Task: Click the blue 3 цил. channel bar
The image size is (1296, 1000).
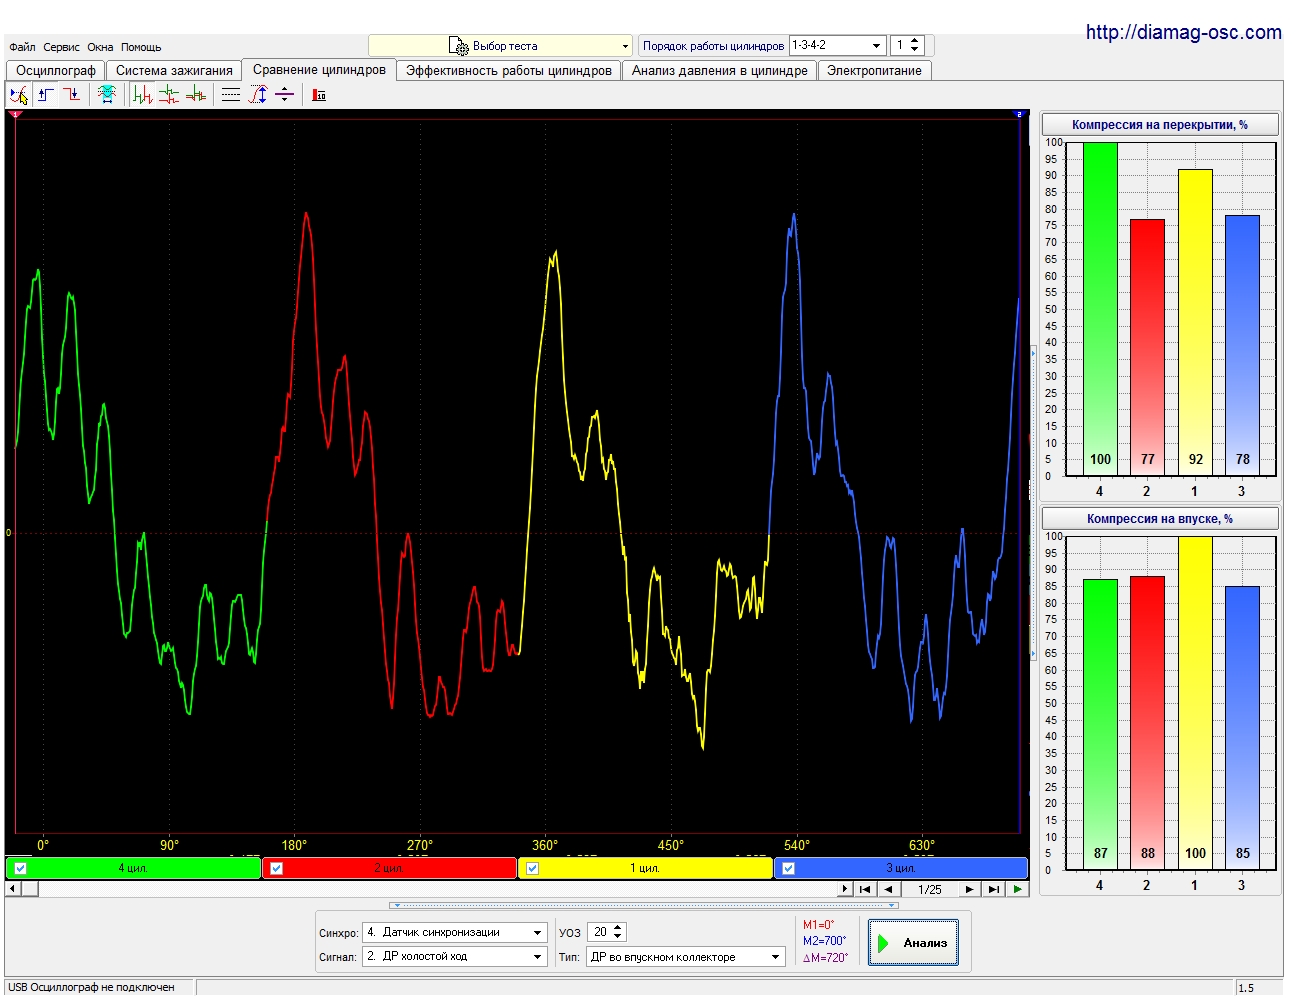Action: coord(901,868)
